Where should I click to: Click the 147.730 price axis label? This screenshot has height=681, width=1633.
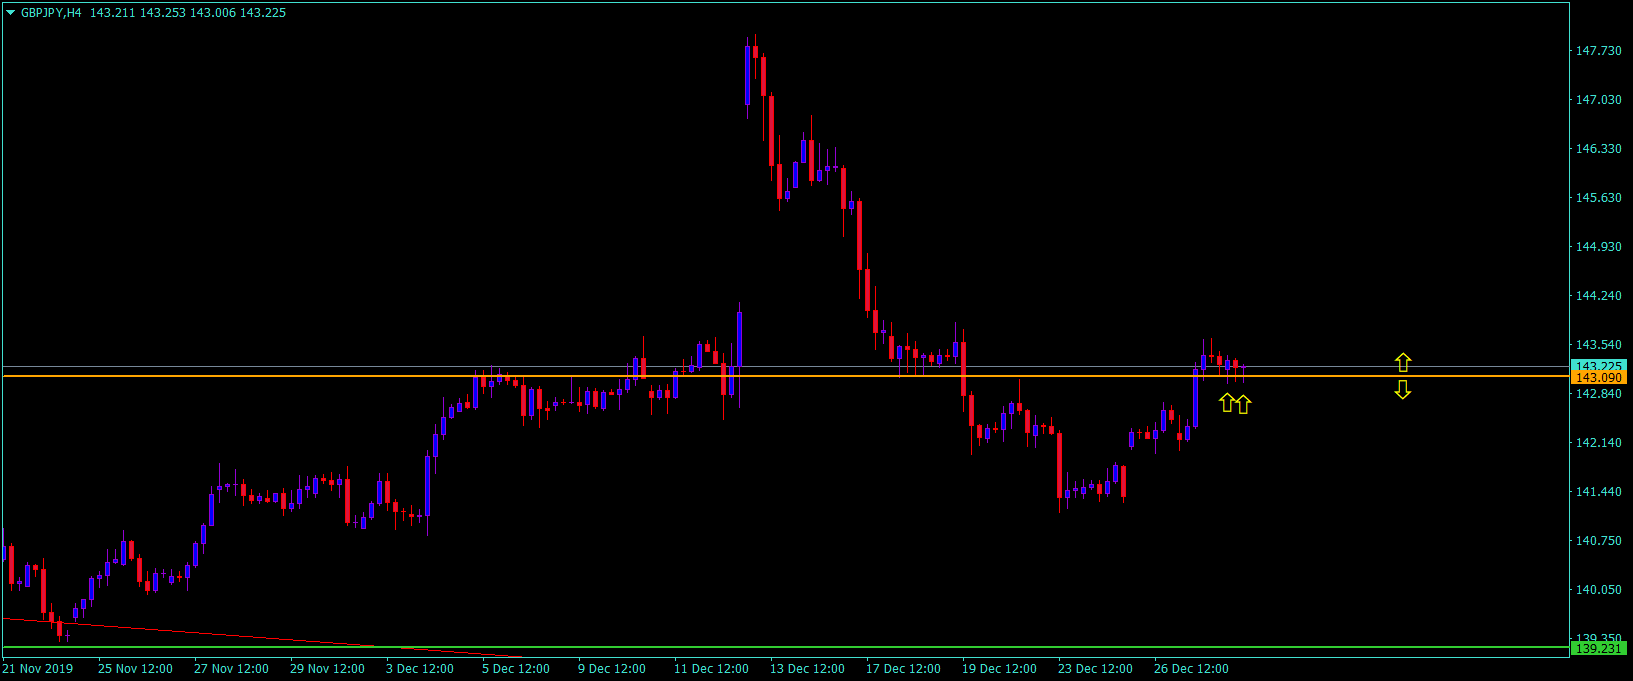click(x=1599, y=51)
